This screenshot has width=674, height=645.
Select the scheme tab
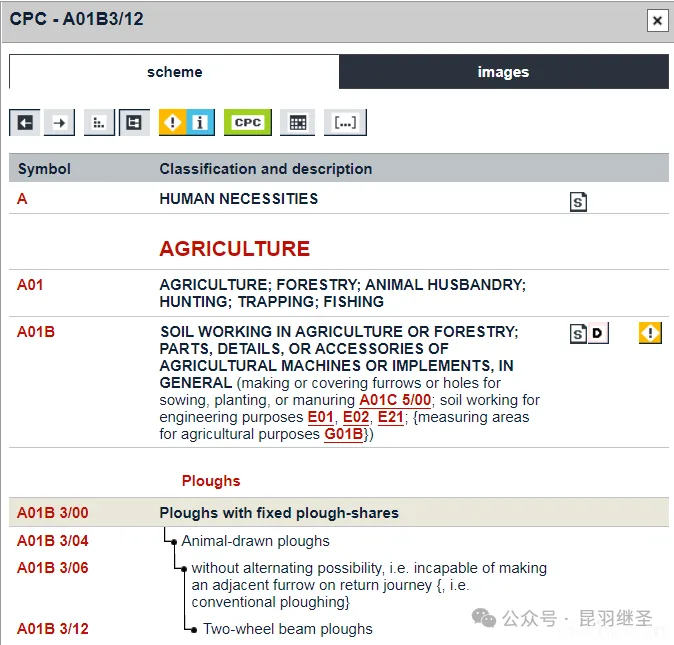coord(174,72)
